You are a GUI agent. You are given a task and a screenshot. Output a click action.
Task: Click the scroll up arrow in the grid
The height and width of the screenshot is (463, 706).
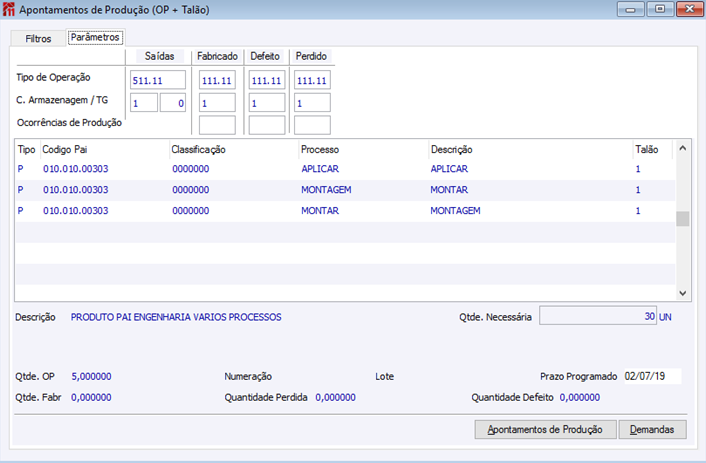coord(683,148)
